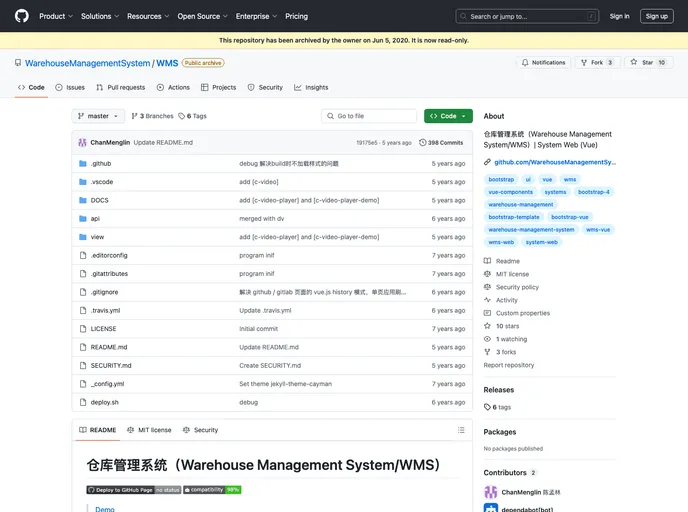Viewport: 688px width, 512px height.
Task: Click the GitHub logo icon
Action: tap(22, 16)
